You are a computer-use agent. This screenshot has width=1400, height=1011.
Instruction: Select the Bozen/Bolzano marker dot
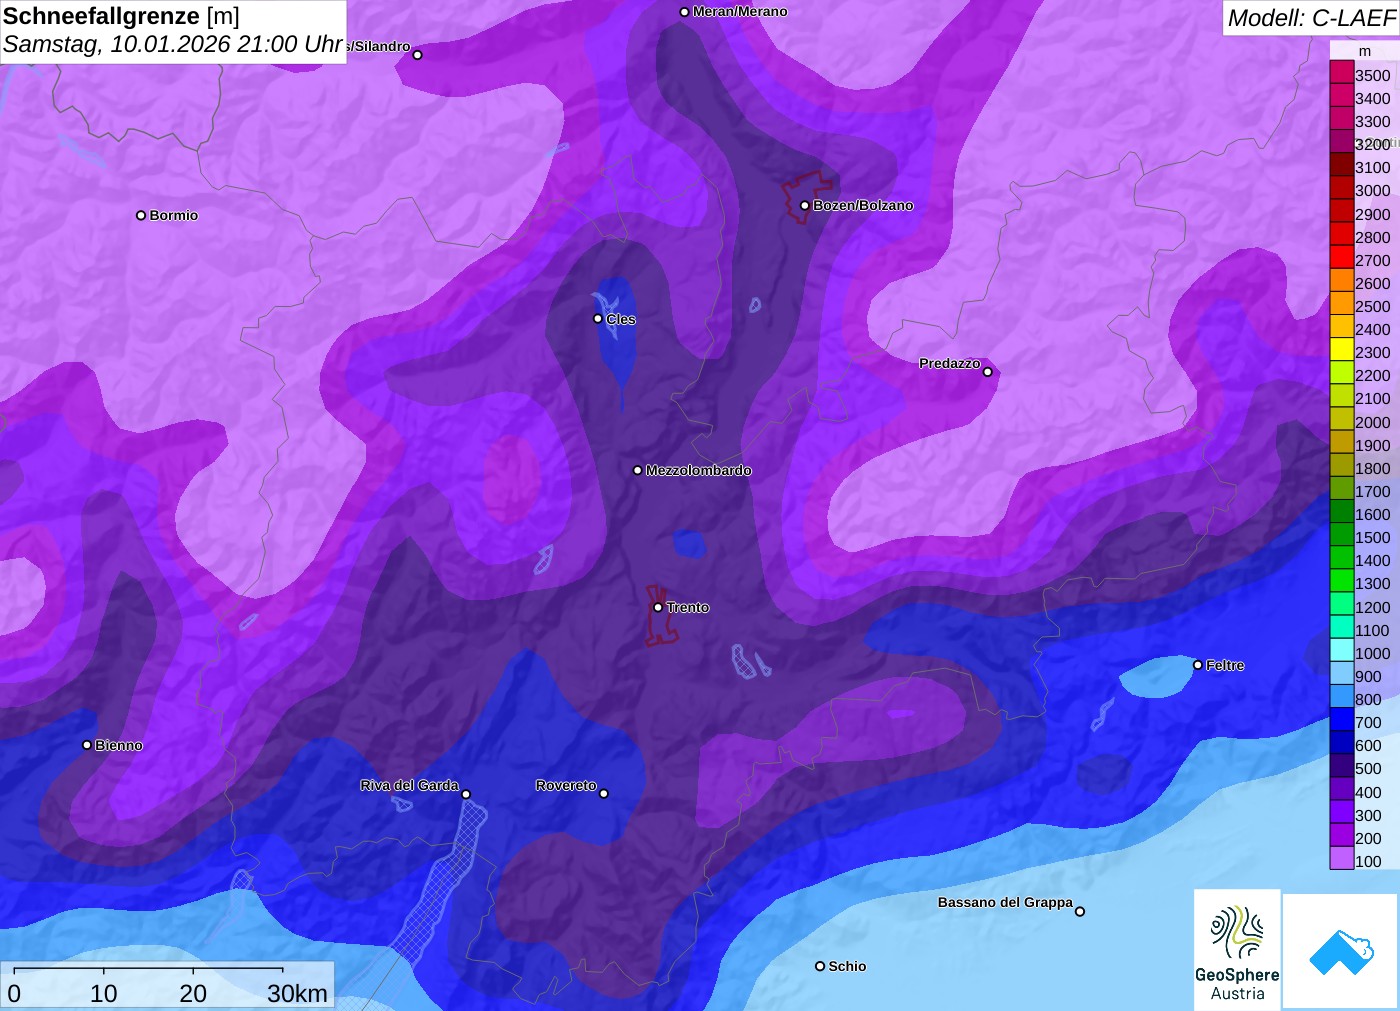pyautogui.click(x=805, y=206)
